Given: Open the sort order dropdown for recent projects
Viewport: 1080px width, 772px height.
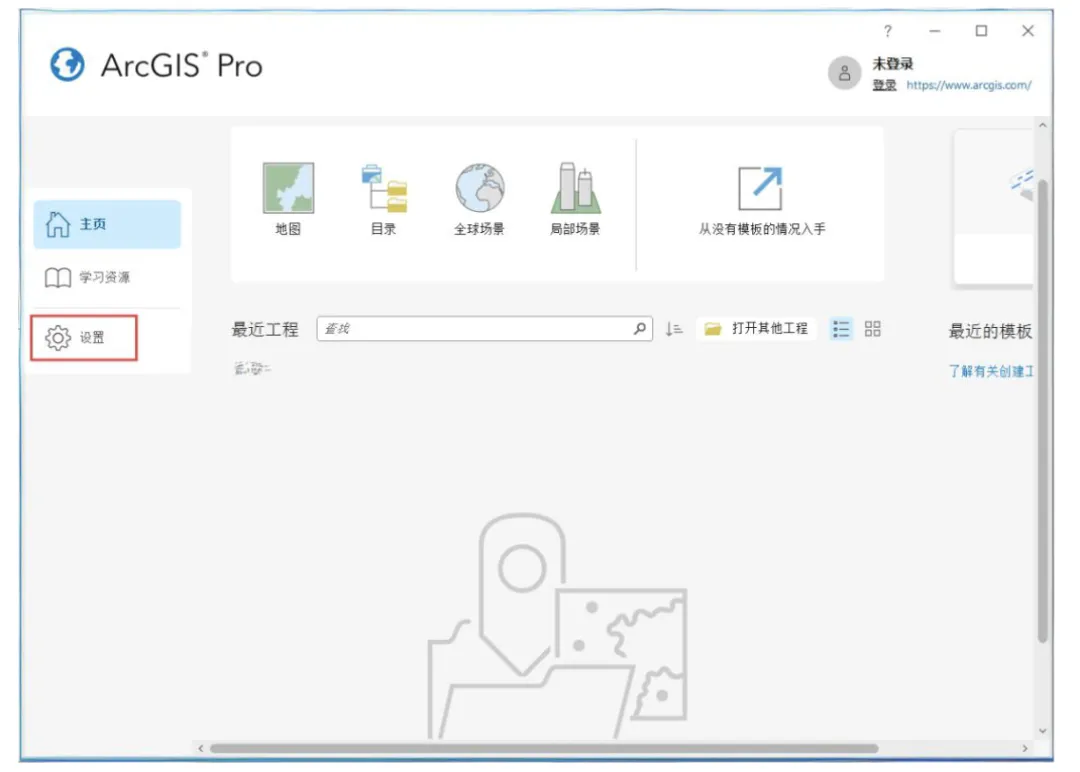Looking at the screenshot, I should point(674,329).
